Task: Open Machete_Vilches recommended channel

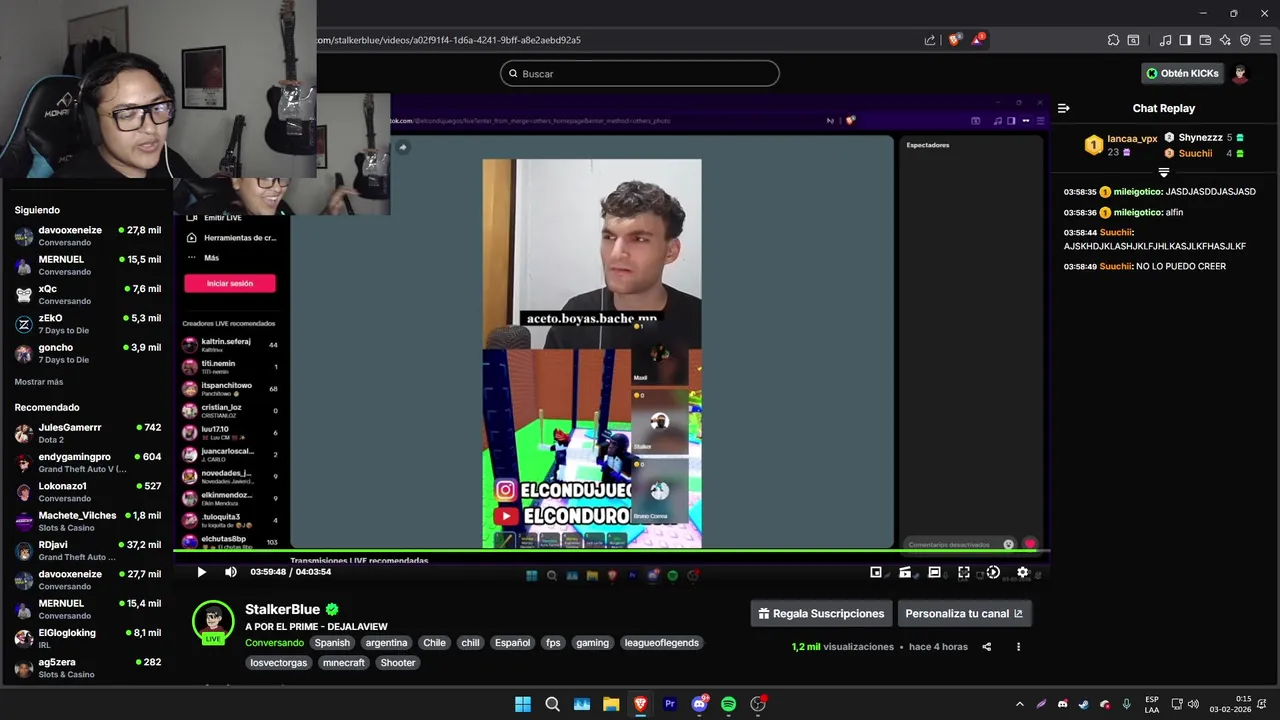Action: tap(87, 521)
